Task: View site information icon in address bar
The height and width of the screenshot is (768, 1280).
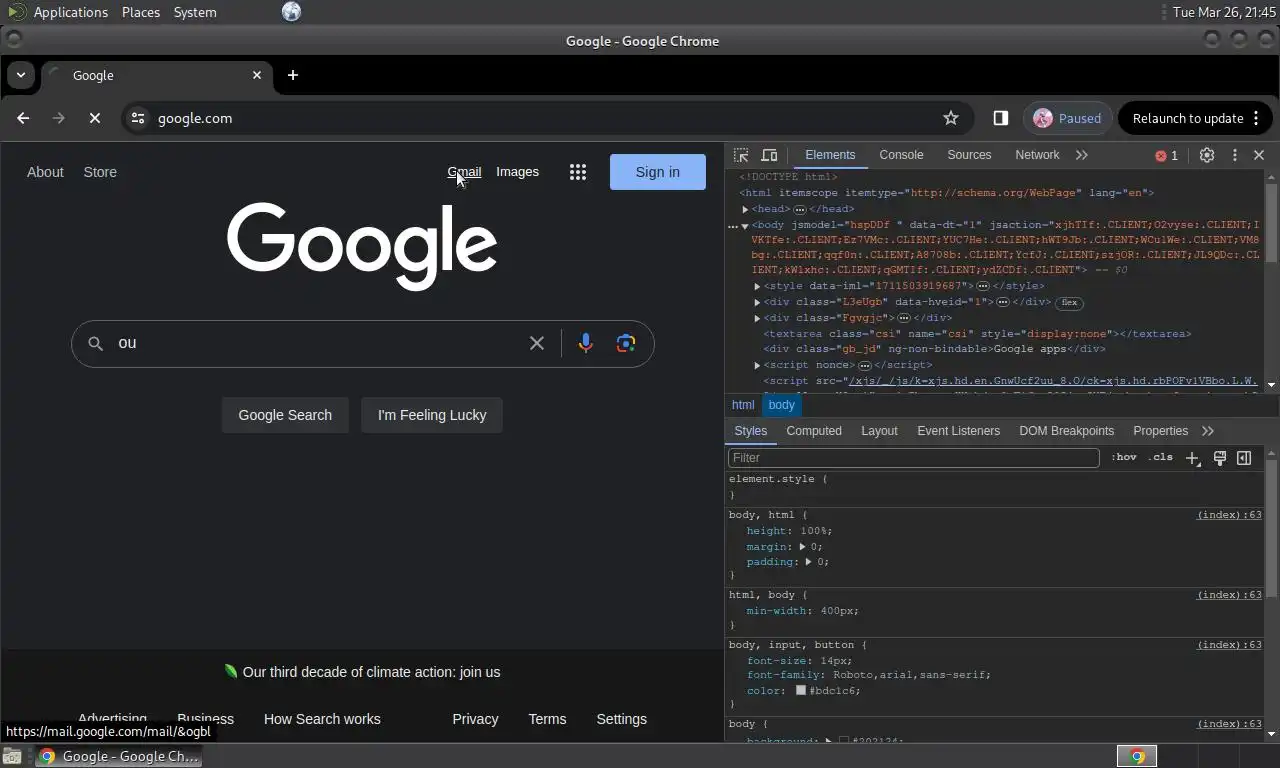Action: point(138,118)
